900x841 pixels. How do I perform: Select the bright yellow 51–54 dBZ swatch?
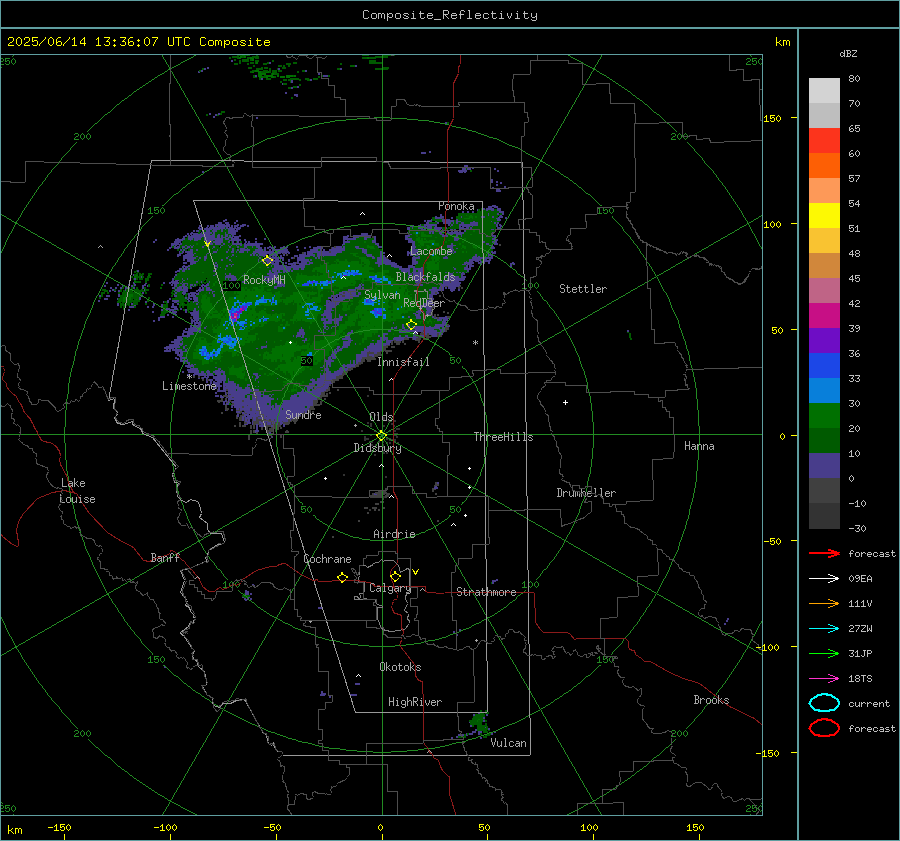[x=824, y=216]
